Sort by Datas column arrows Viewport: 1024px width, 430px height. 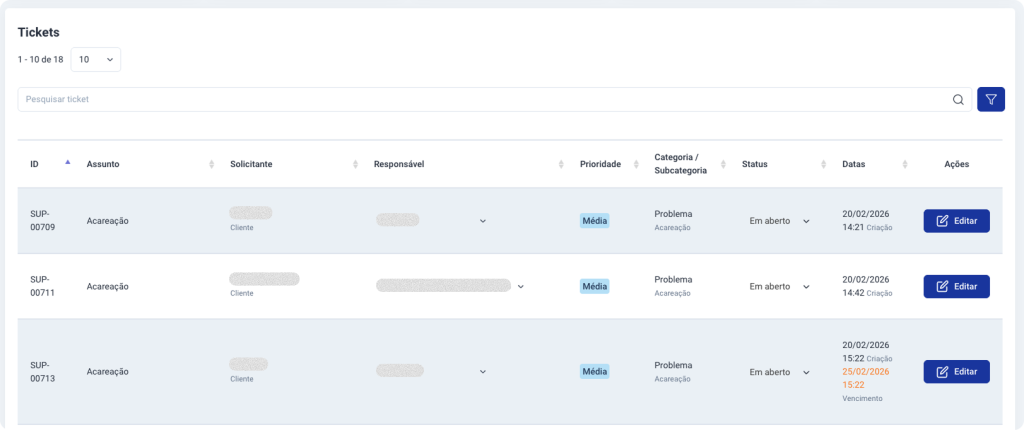(x=904, y=164)
